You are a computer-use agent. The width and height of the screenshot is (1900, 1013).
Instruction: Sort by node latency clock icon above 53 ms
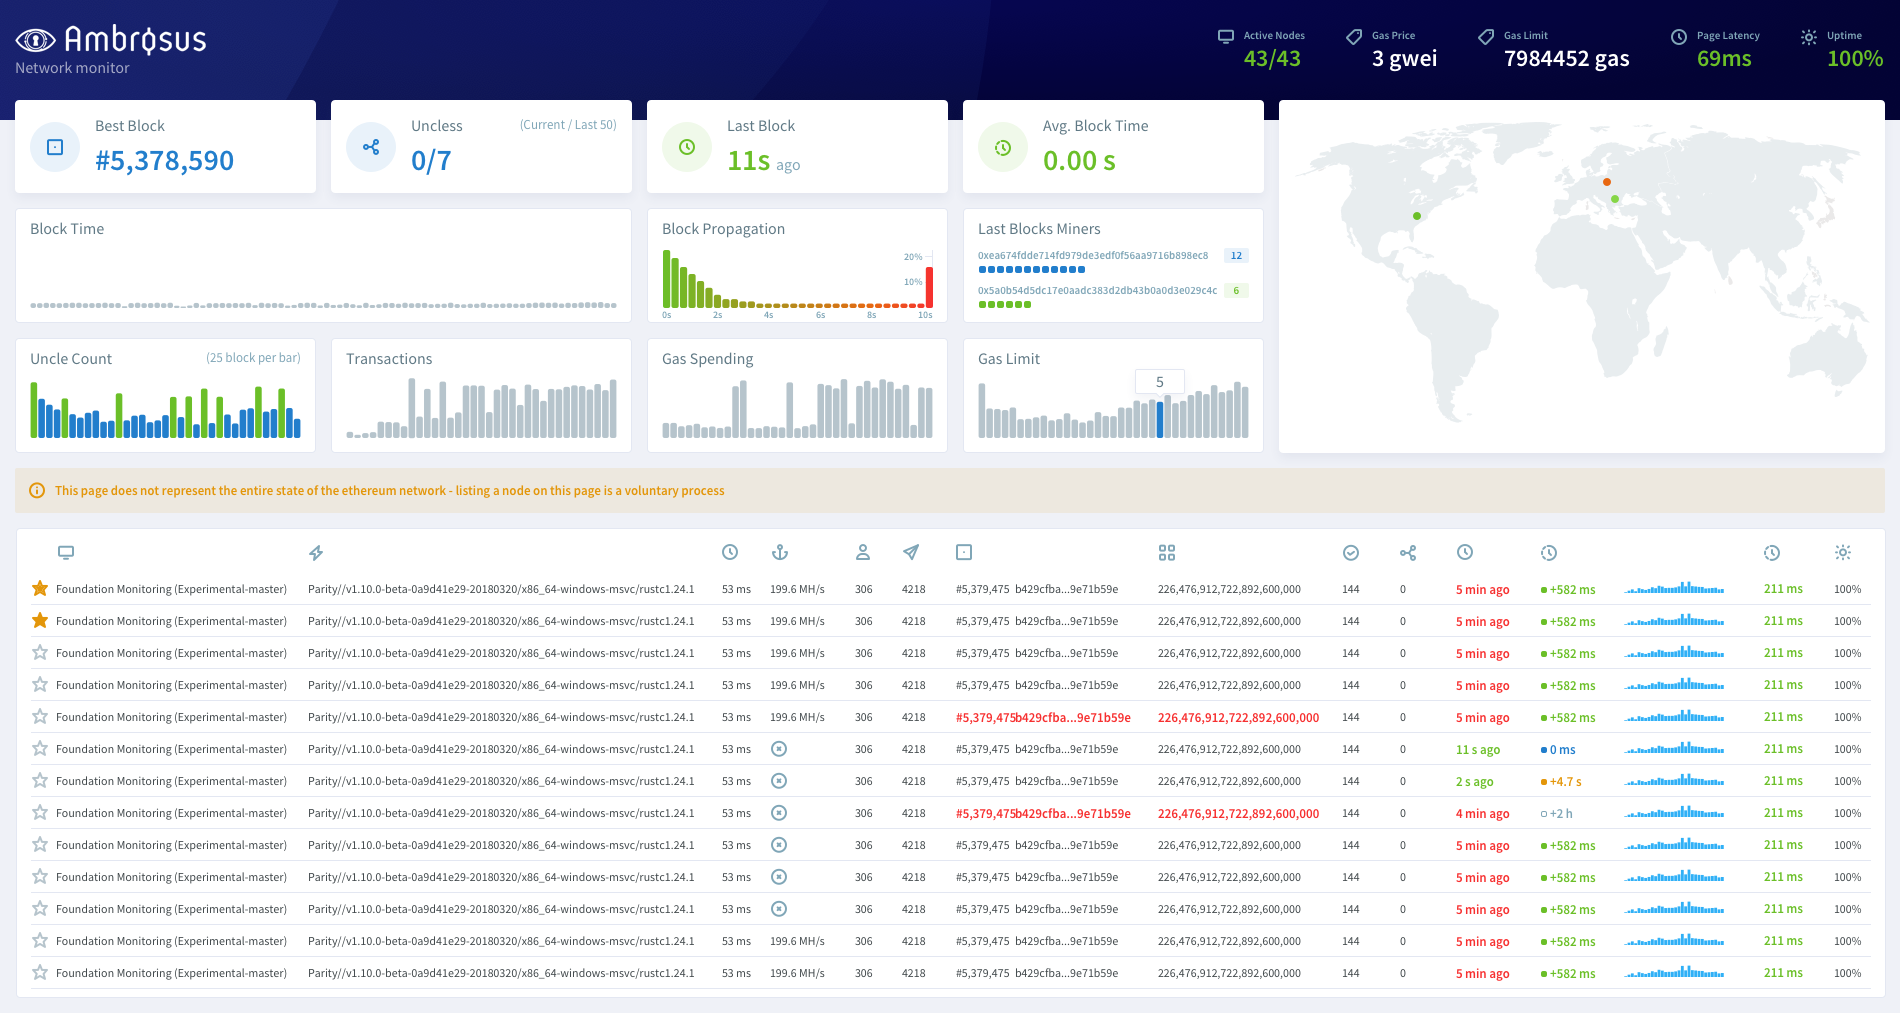coord(730,552)
